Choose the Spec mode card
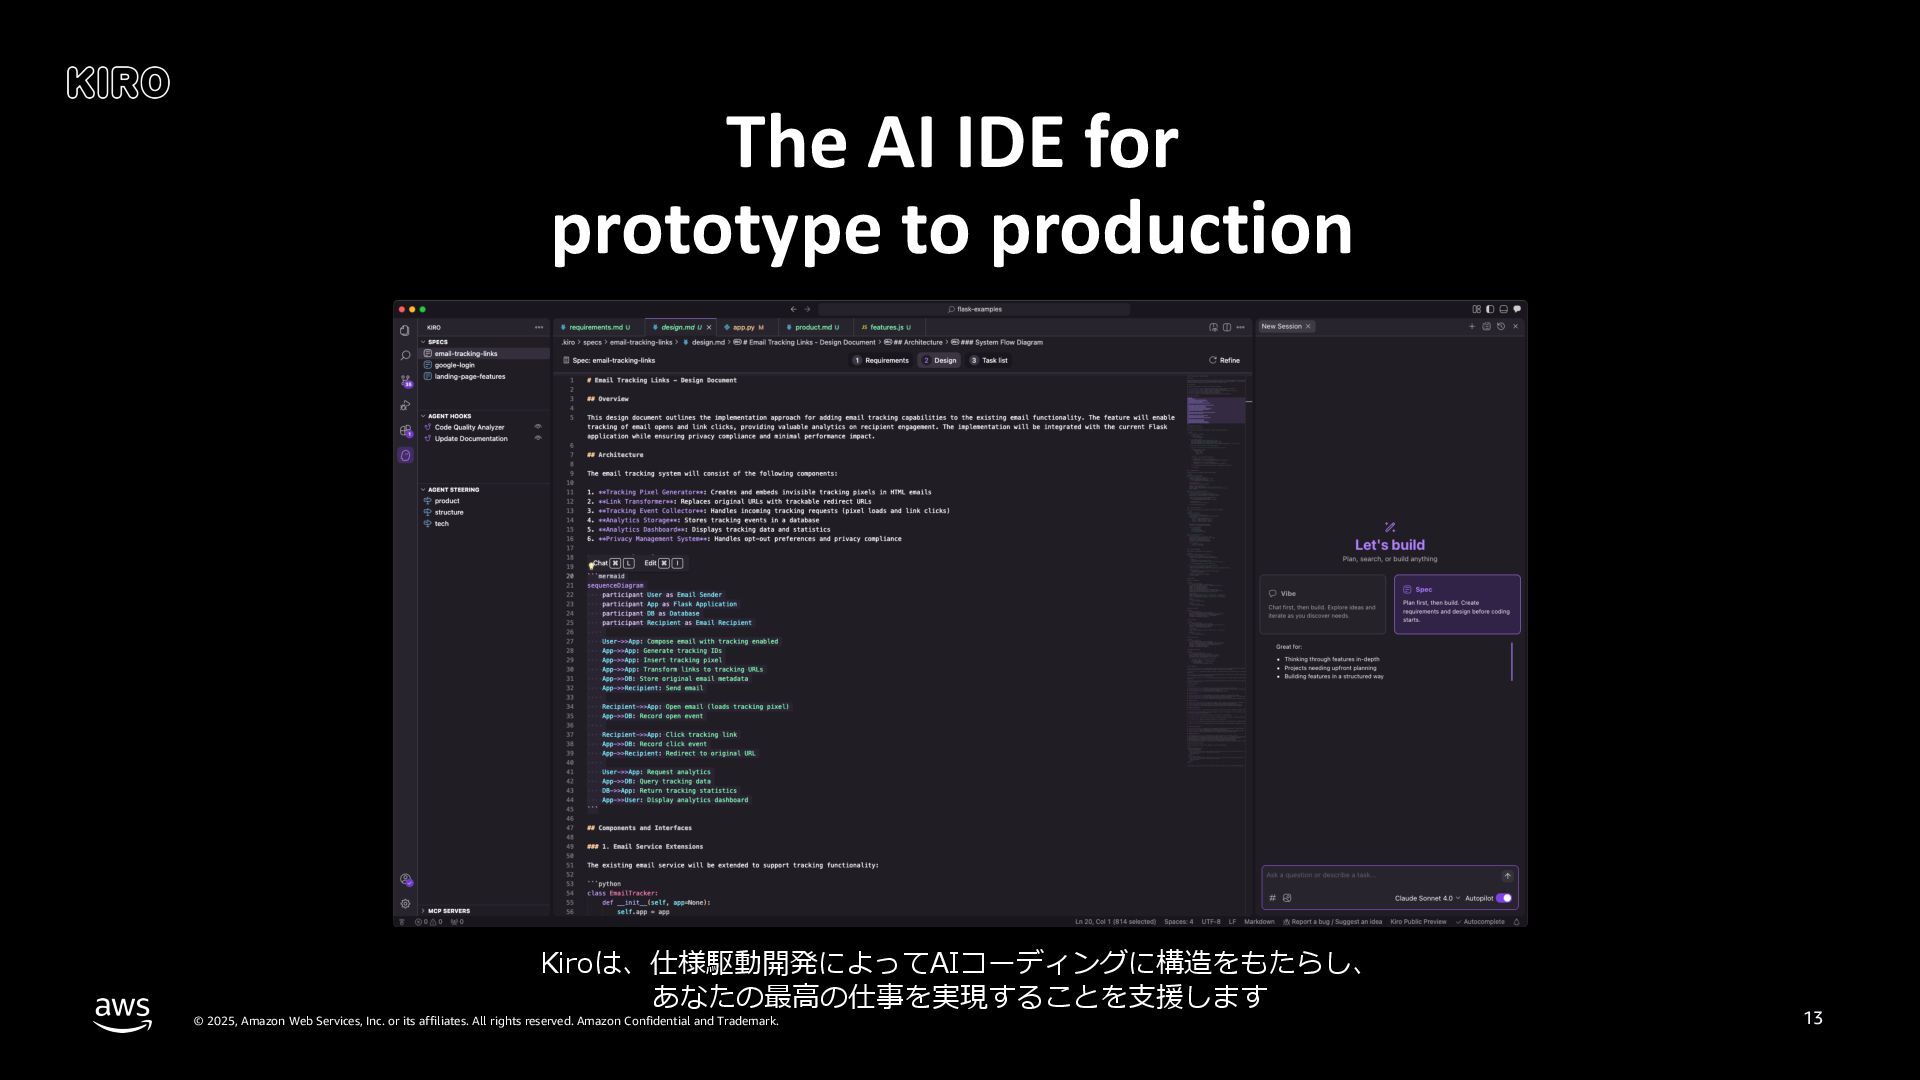Image resolution: width=1920 pixels, height=1080 pixels. (x=1457, y=604)
